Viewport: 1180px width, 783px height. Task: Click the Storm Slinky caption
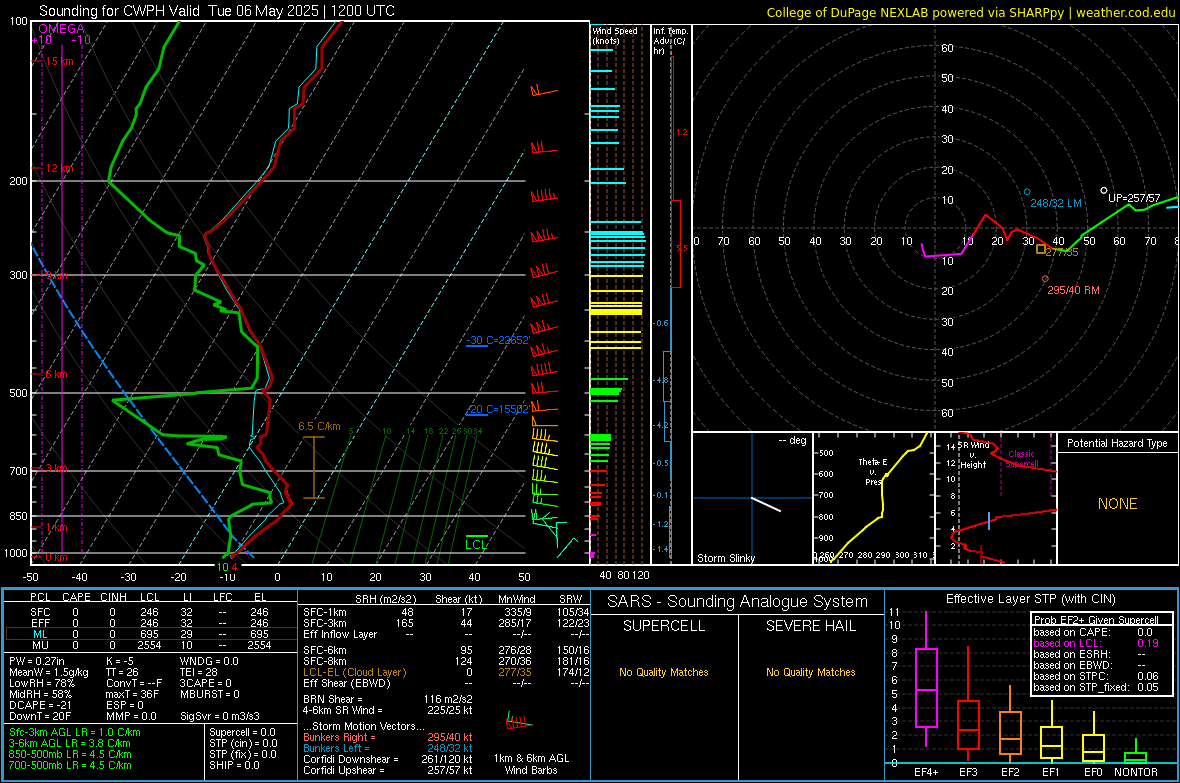726,558
